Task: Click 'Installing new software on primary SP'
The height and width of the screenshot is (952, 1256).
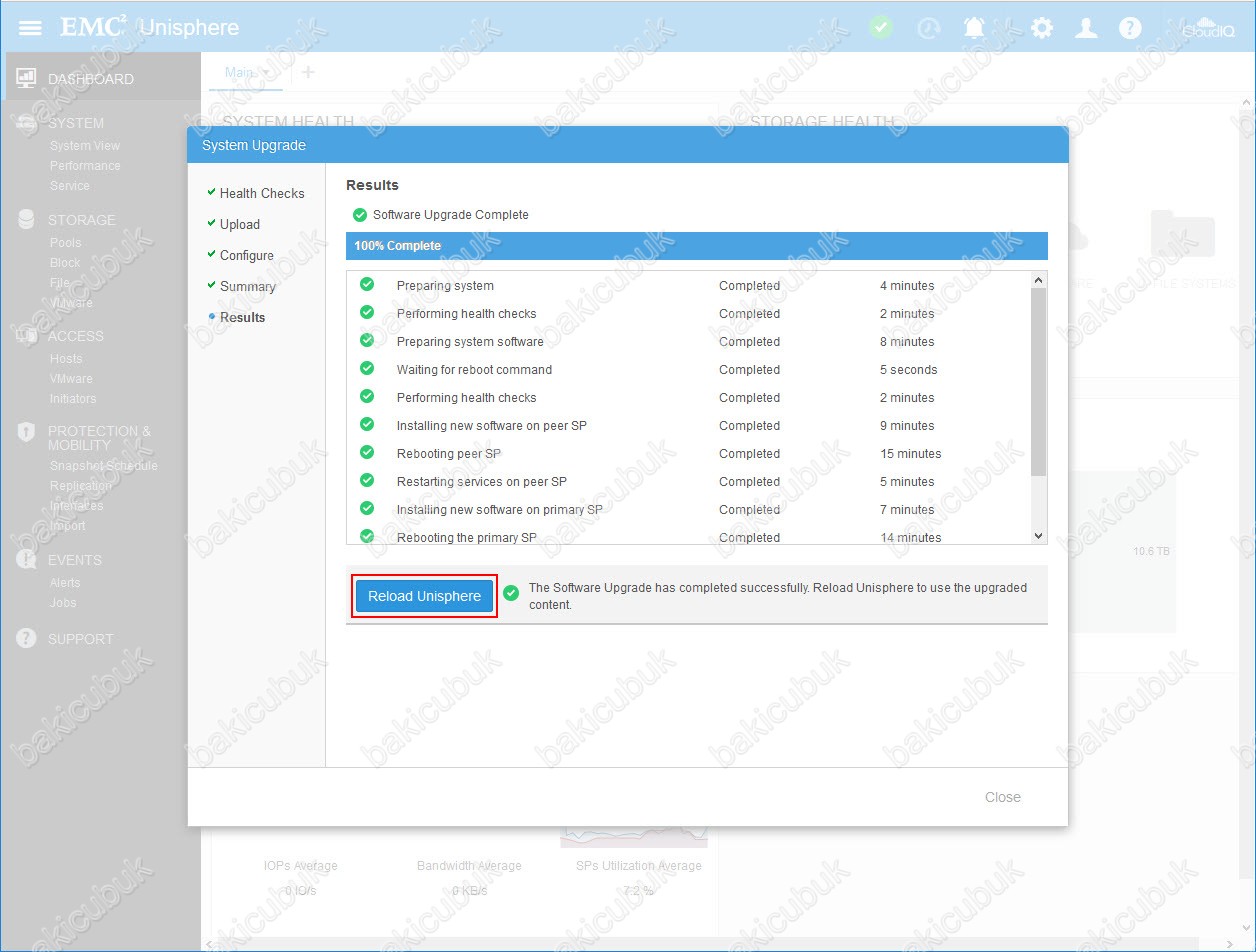Action: tap(499, 510)
